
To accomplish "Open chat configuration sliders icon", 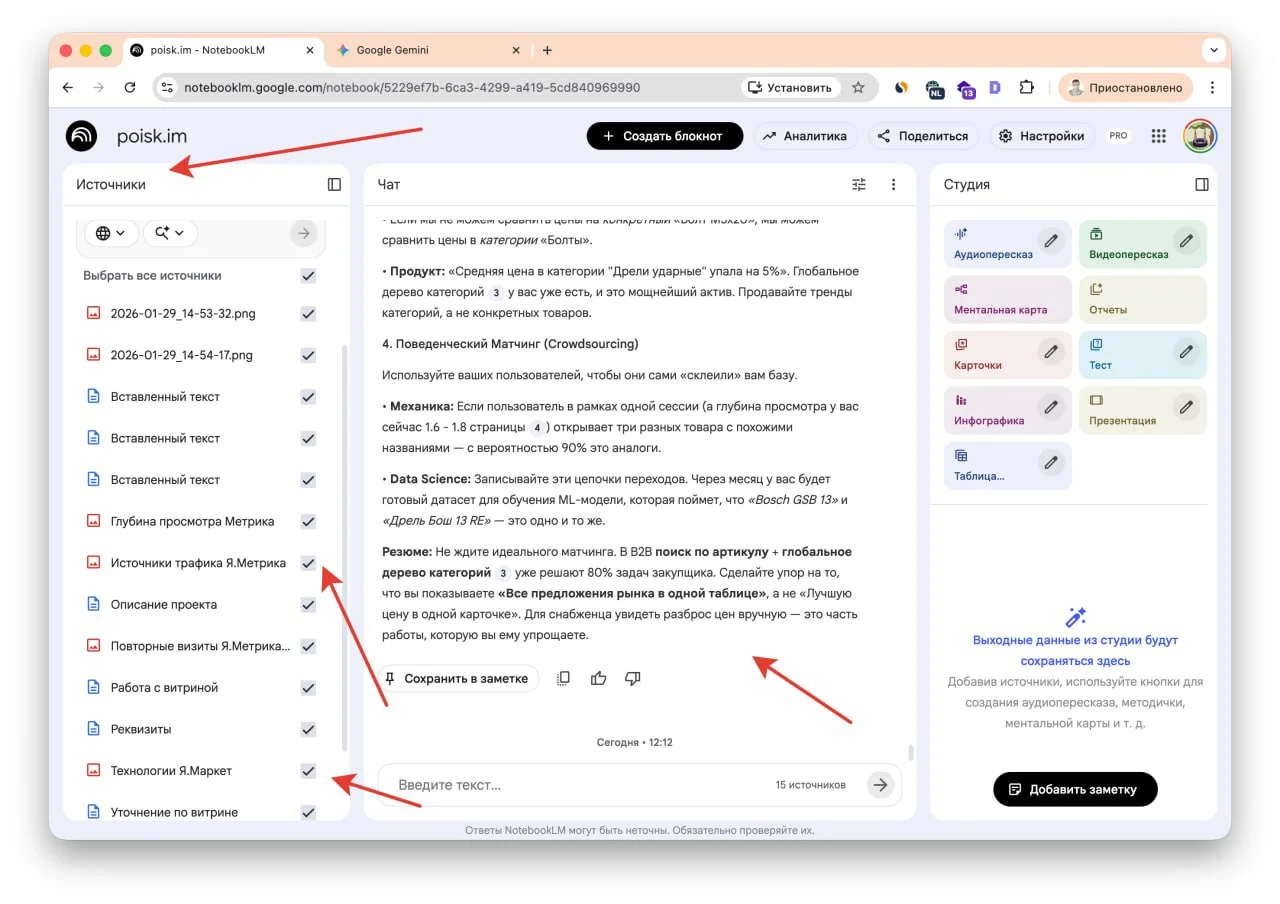I will [859, 184].
